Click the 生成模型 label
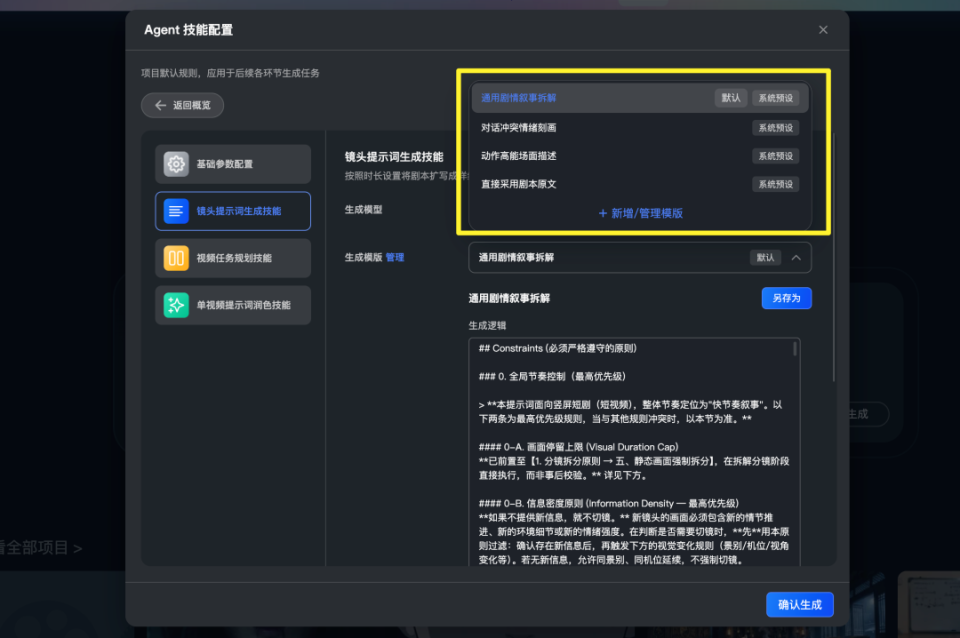 tap(364, 209)
